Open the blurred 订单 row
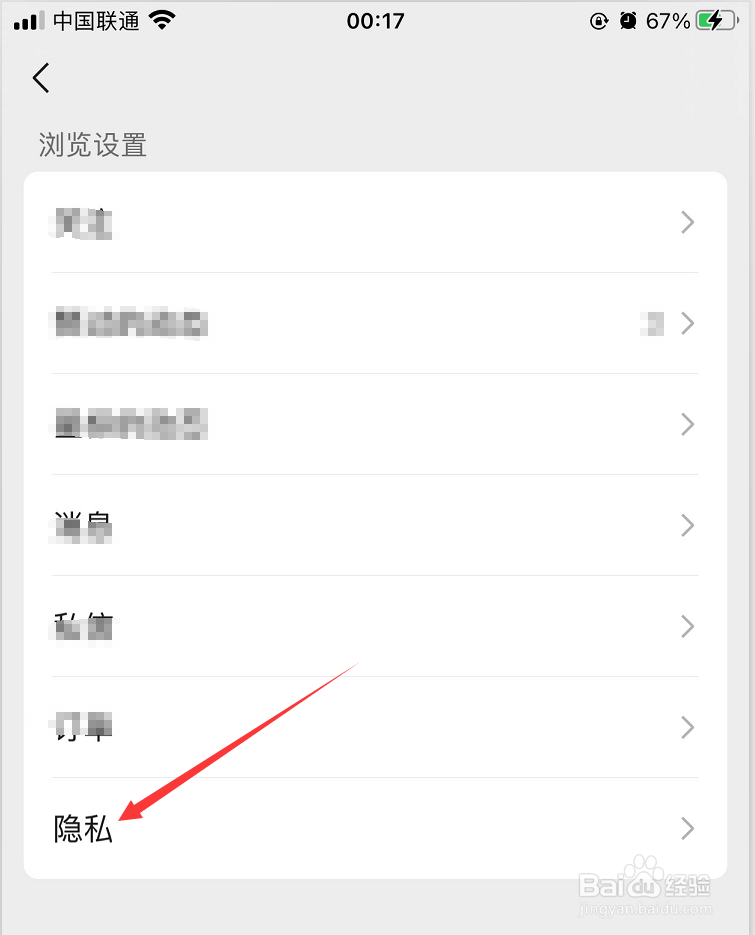755x935 pixels. pyautogui.click(x=375, y=727)
